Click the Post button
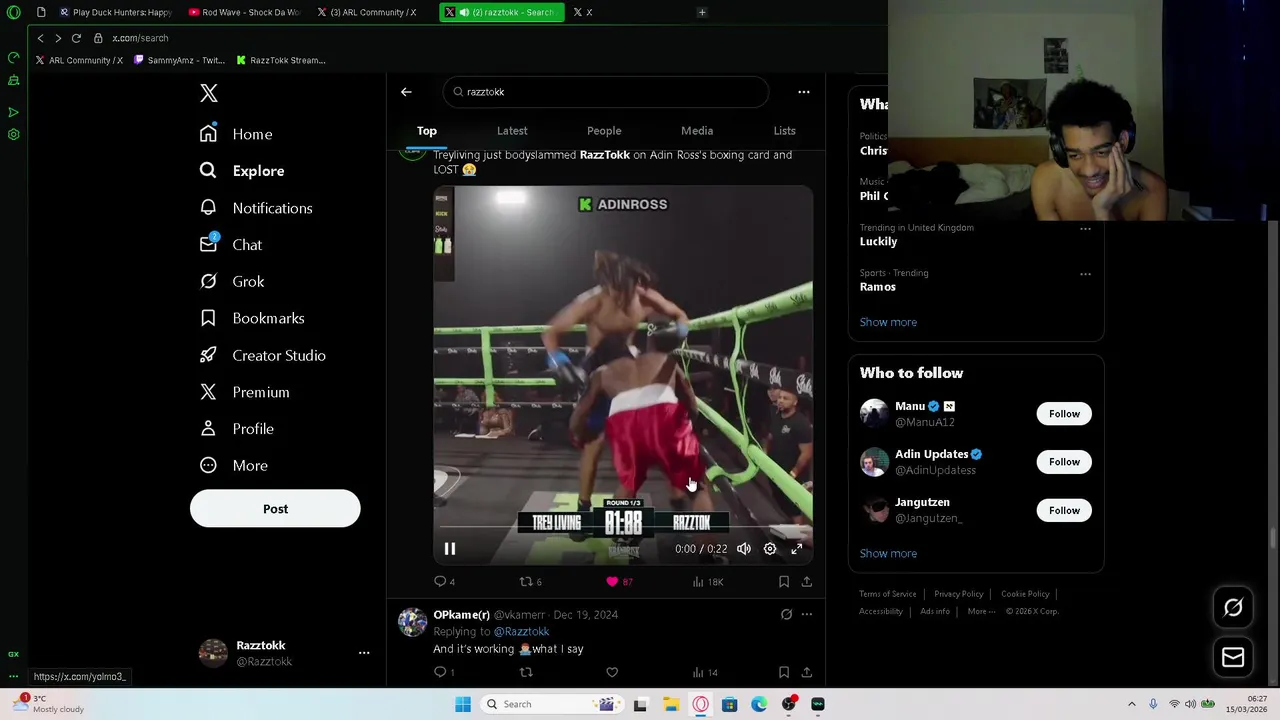Image resolution: width=1280 pixels, height=720 pixels. (275, 509)
